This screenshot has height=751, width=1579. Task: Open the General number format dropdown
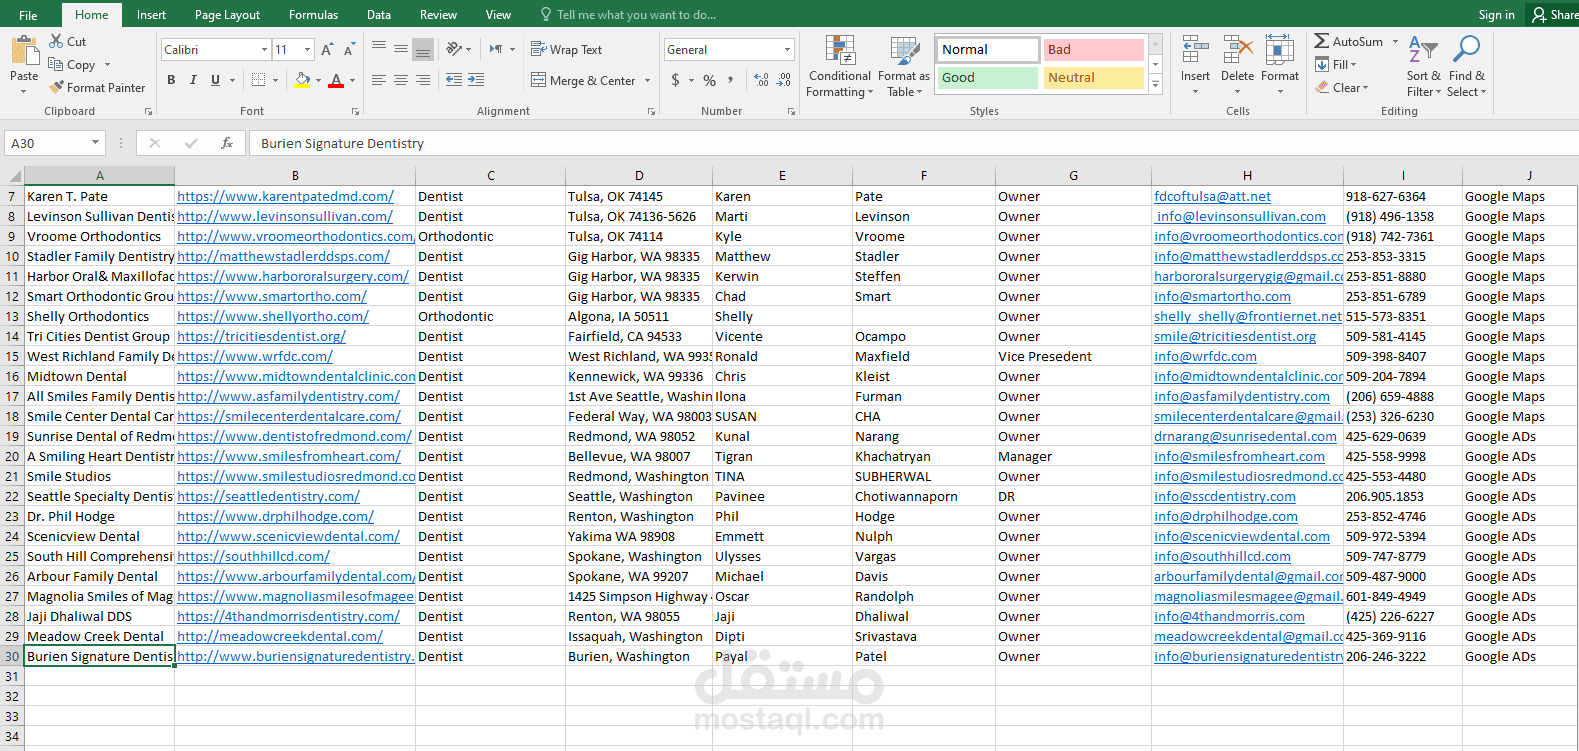pyautogui.click(x=787, y=49)
